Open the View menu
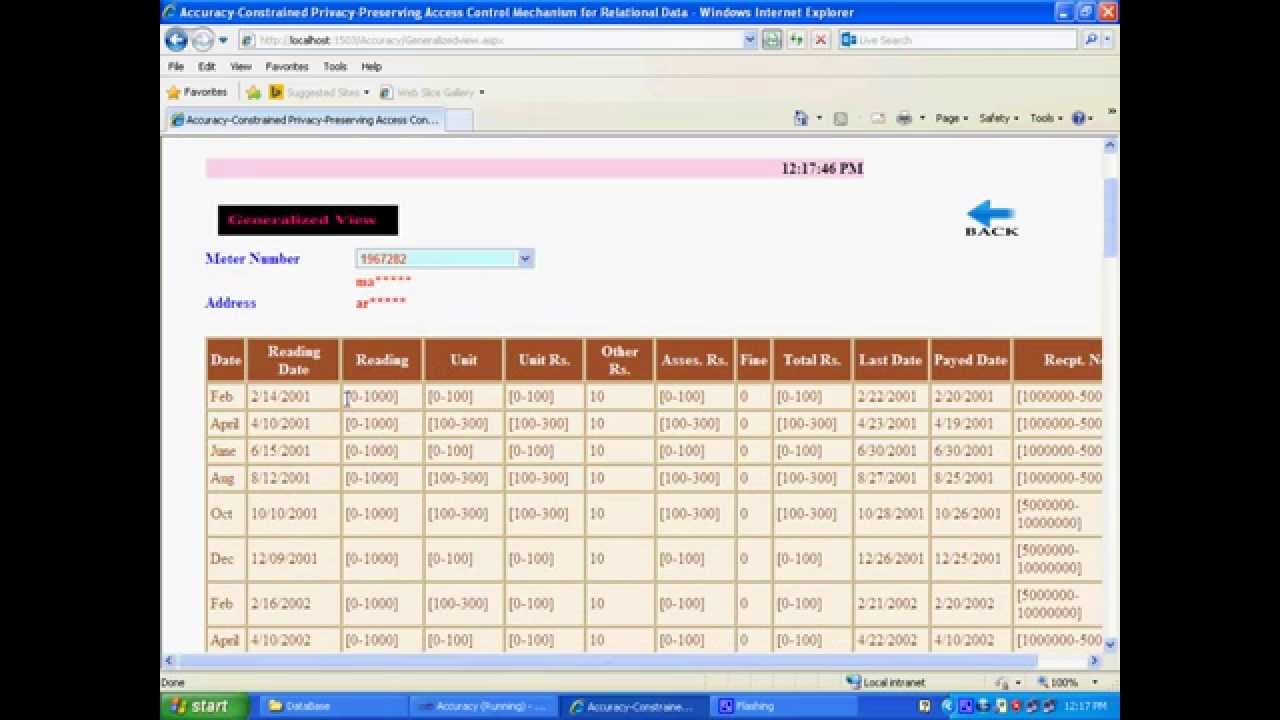Viewport: 1280px width, 720px height. pos(241,66)
